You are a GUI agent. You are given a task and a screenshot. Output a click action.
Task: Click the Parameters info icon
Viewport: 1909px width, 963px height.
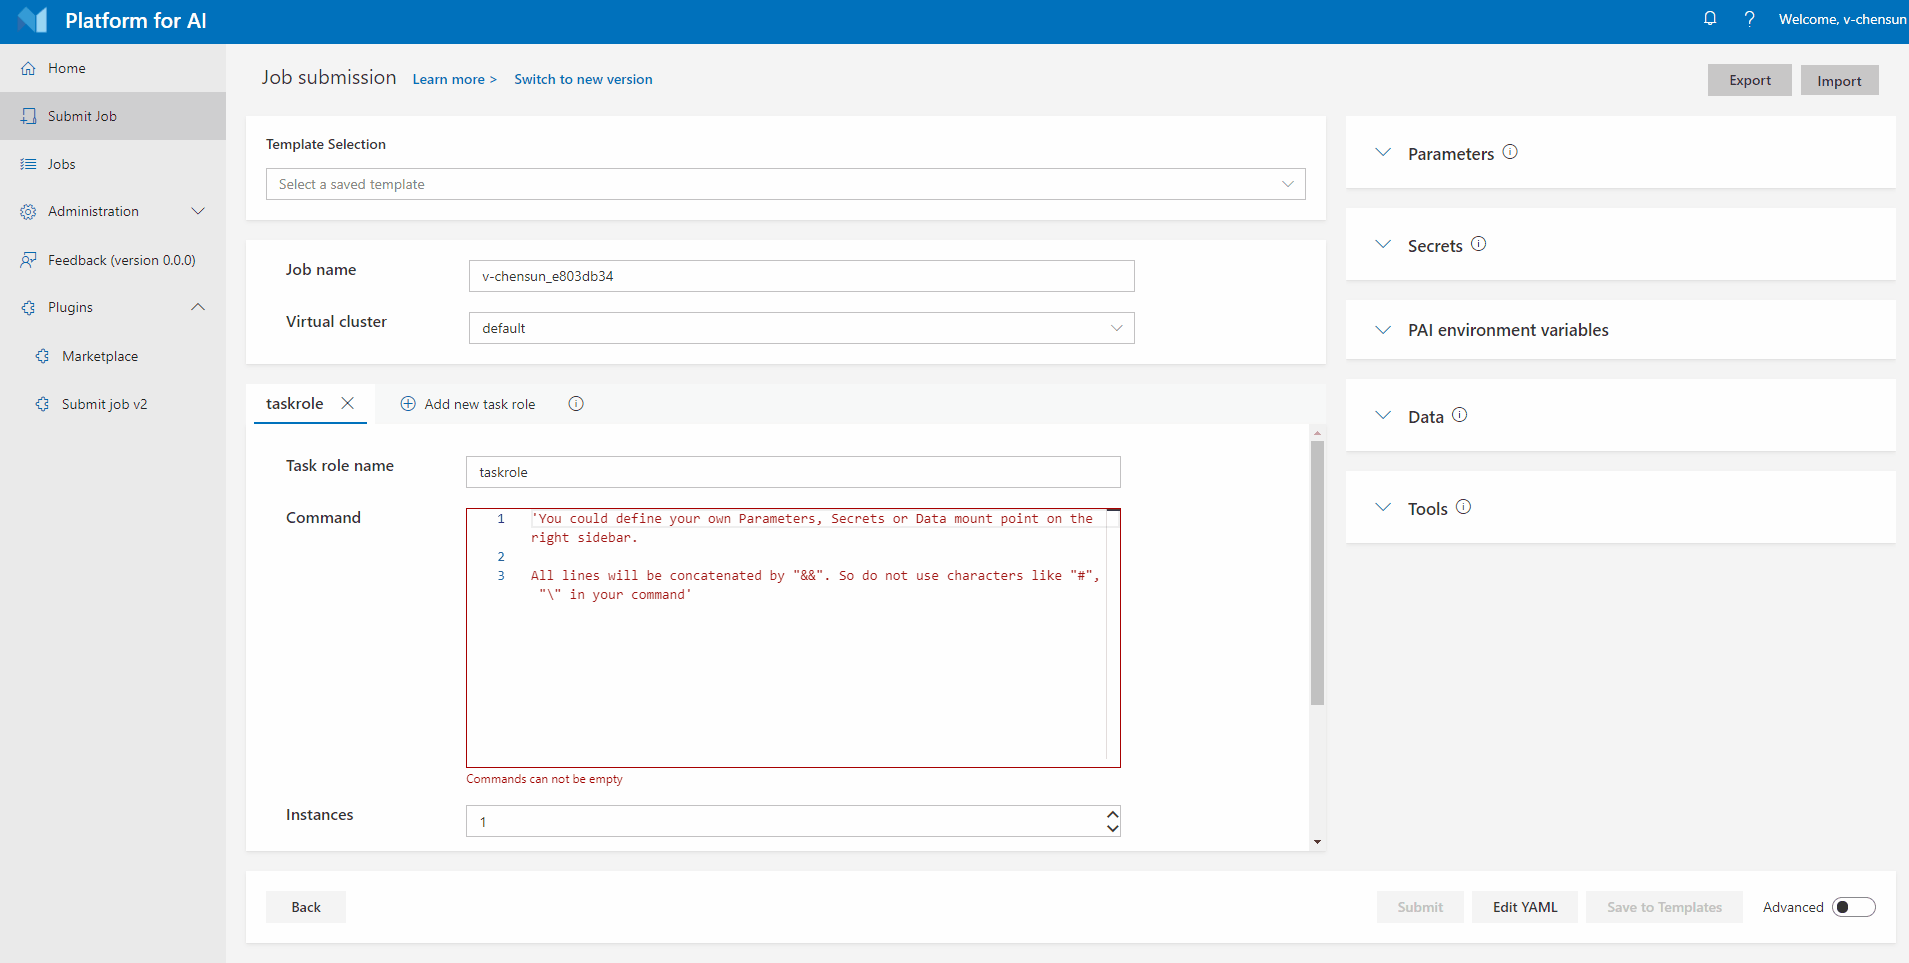pos(1511,152)
